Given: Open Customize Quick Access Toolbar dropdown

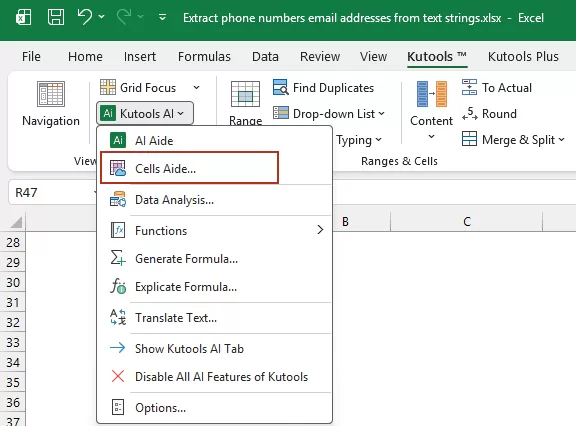Looking at the screenshot, I should coord(162,17).
